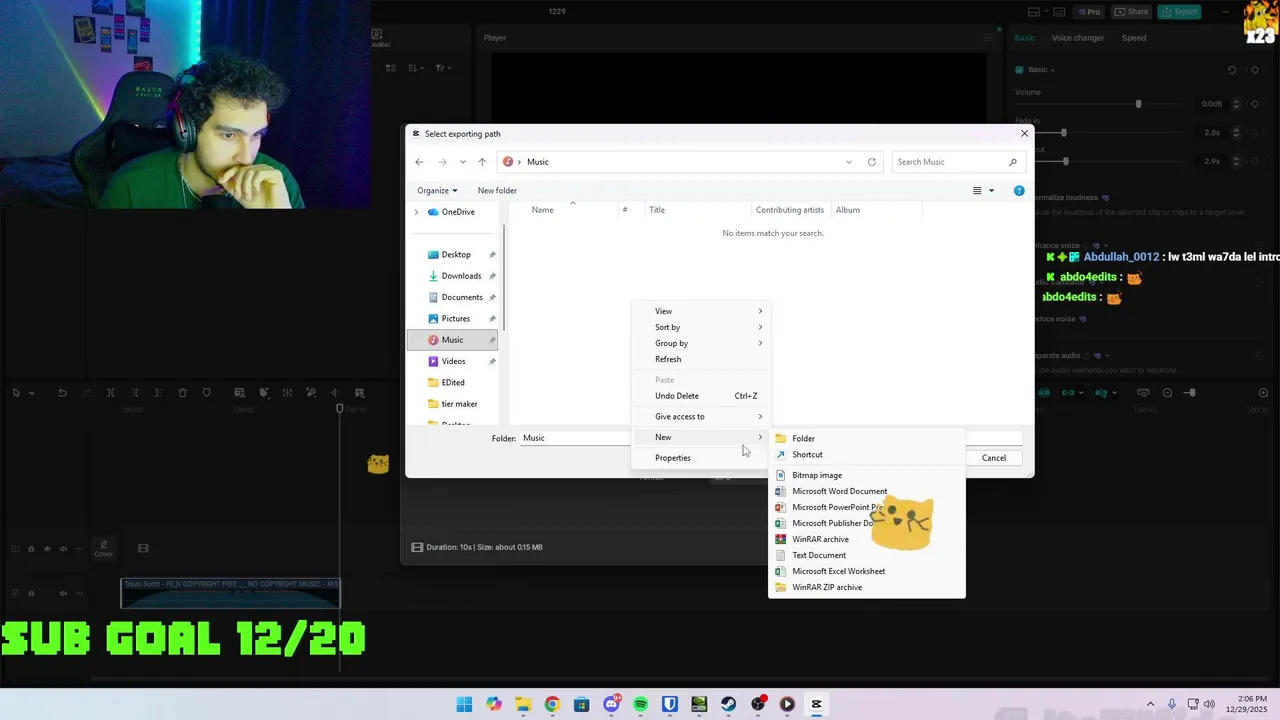Open Google Chrome from the taskbar
Viewport: 1280px width, 720px height.
(x=552, y=704)
